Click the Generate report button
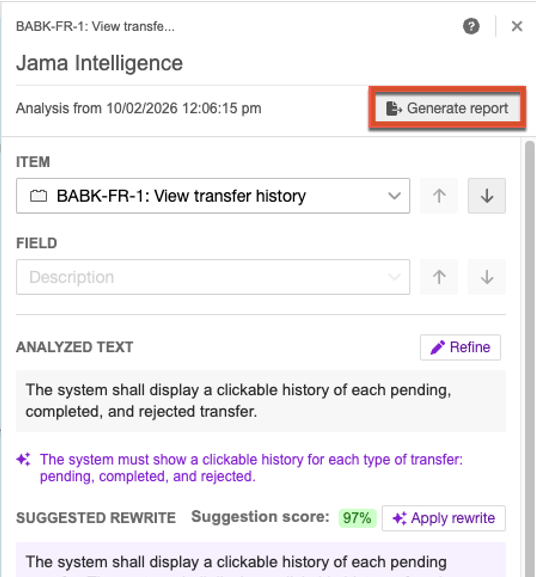The image size is (536, 577). [447, 108]
